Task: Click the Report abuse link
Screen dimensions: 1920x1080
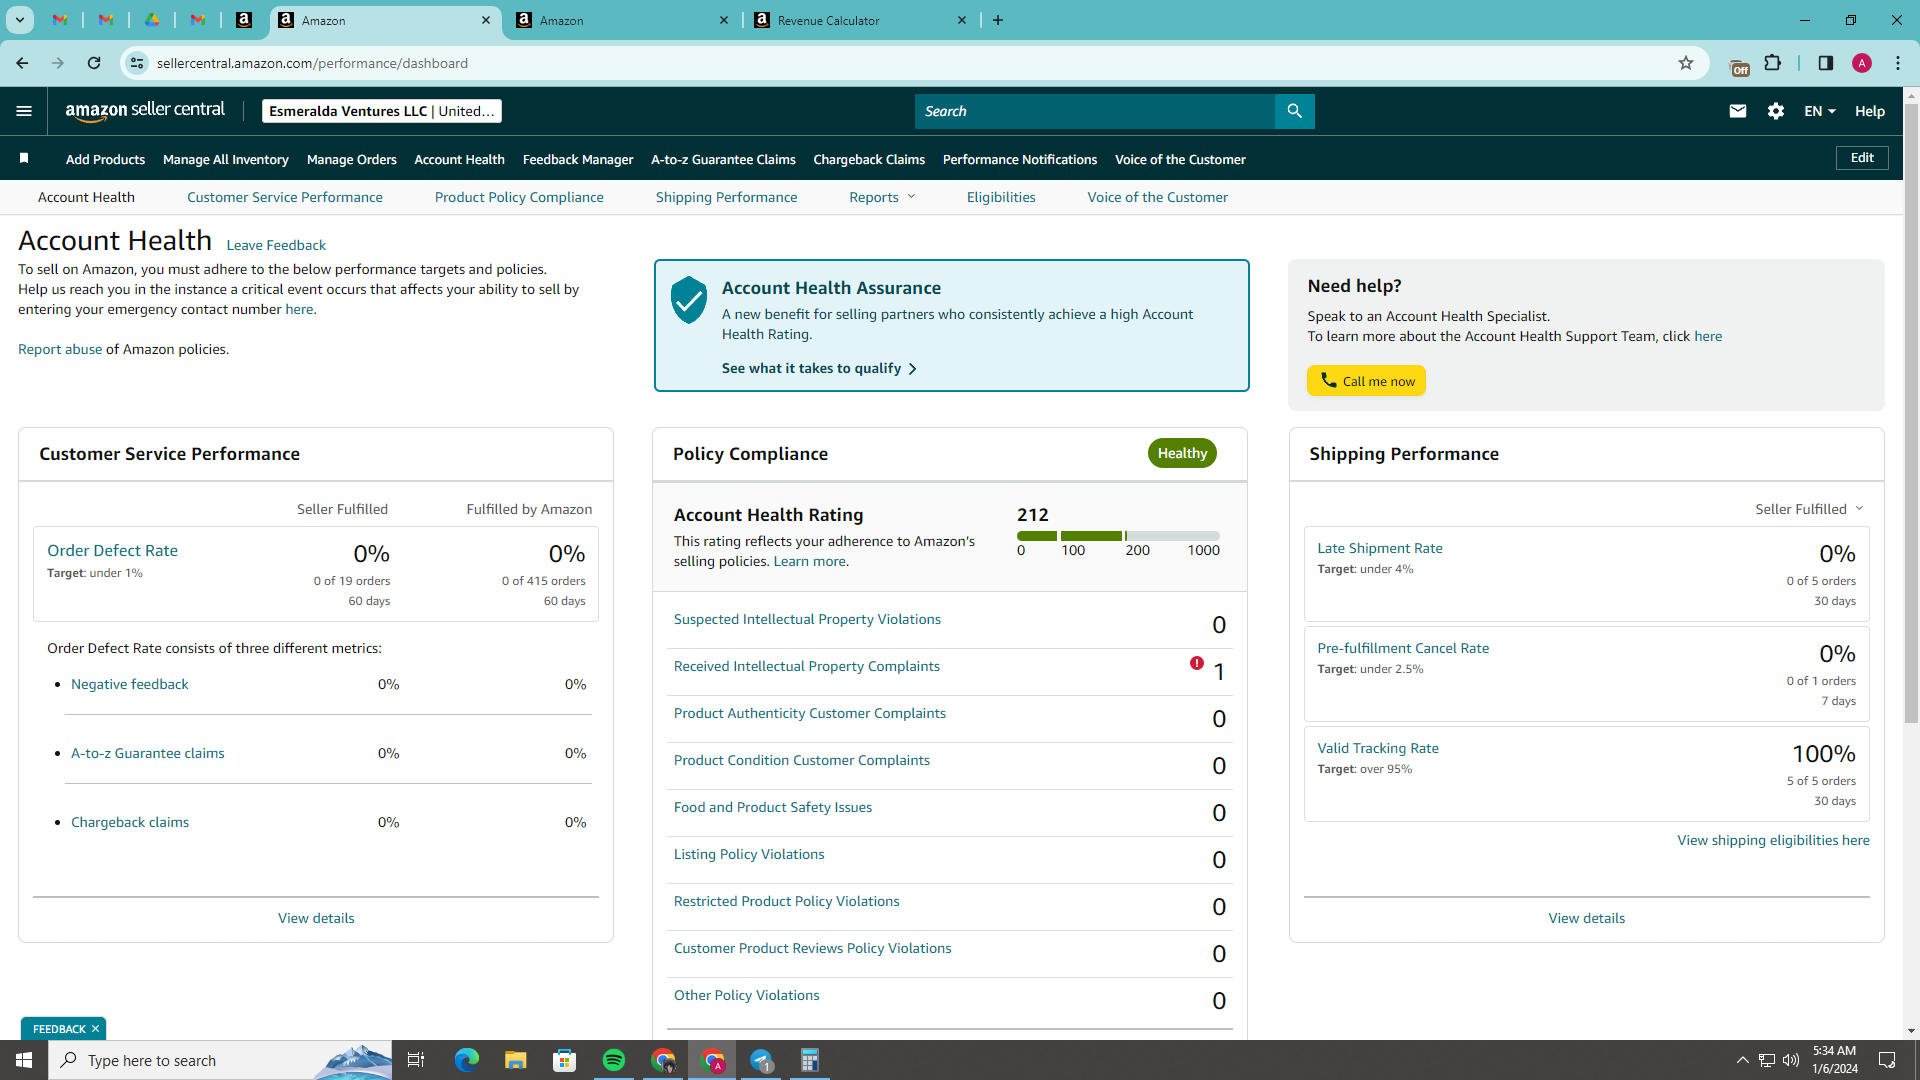Action: [x=60, y=349]
